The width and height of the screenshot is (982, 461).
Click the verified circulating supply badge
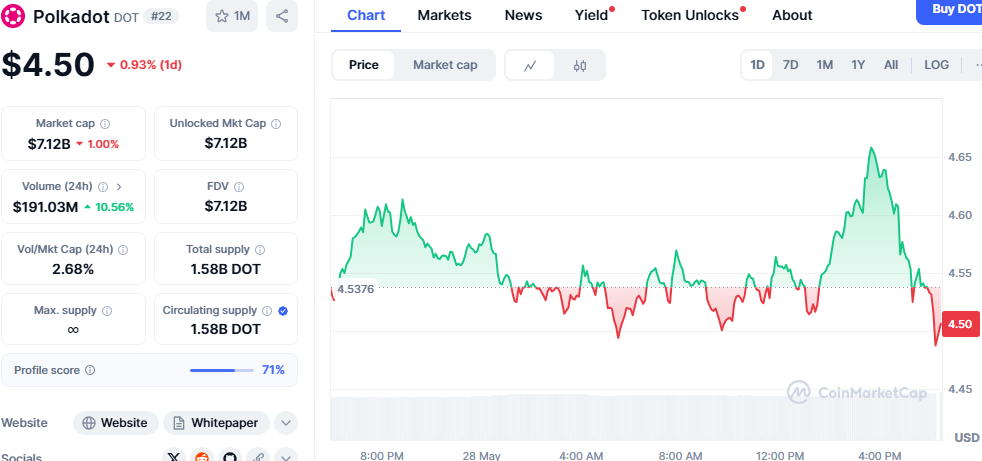click(283, 311)
